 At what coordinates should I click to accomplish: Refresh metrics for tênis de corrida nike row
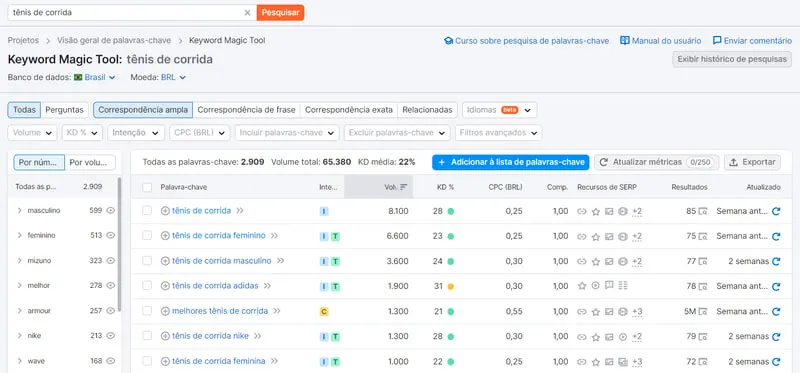point(776,336)
